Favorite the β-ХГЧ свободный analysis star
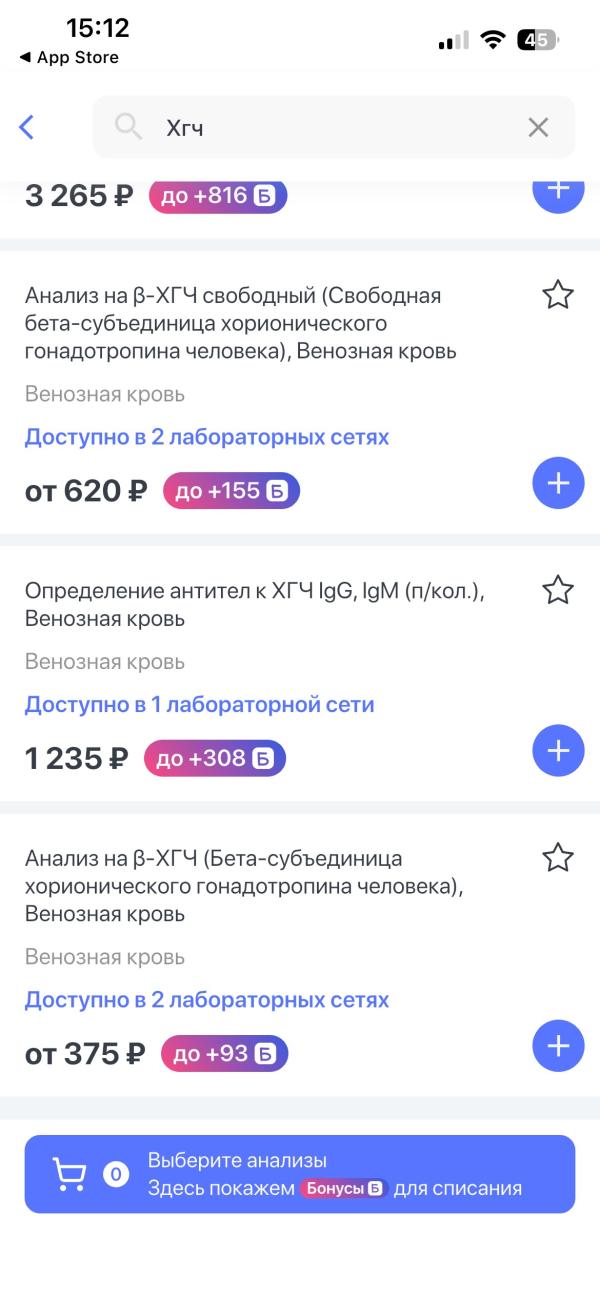The image size is (600, 1297). click(x=557, y=295)
